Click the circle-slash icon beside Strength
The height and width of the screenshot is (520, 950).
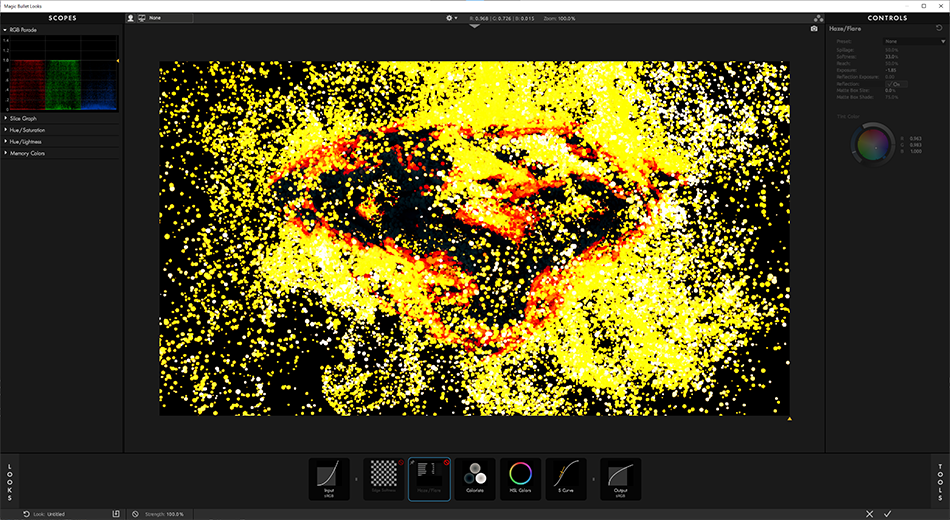[x=135, y=514]
